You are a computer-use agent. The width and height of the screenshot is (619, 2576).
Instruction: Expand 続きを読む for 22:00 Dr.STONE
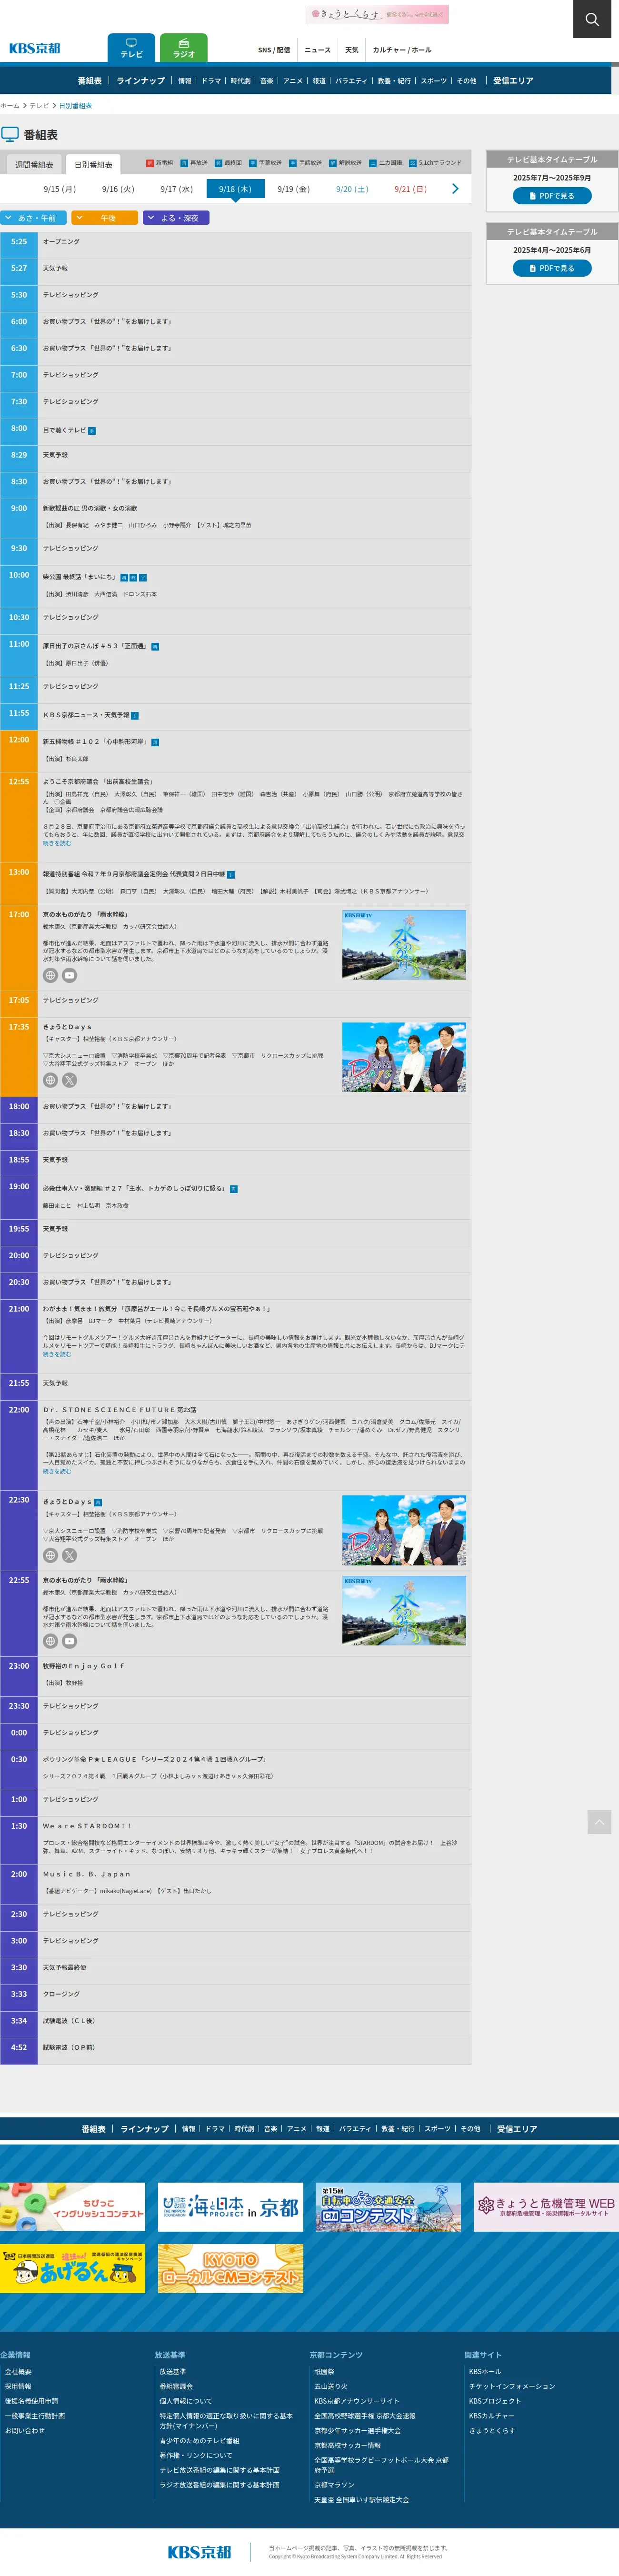click(x=57, y=1471)
